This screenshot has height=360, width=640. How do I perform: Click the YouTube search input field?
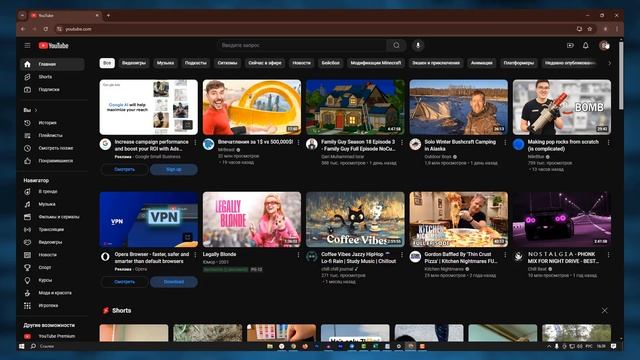(x=302, y=45)
